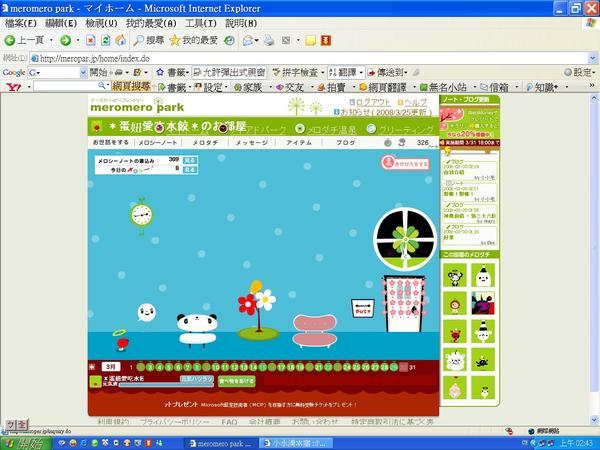Open Yahoo toolbar 交友 button

[x=290, y=88]
